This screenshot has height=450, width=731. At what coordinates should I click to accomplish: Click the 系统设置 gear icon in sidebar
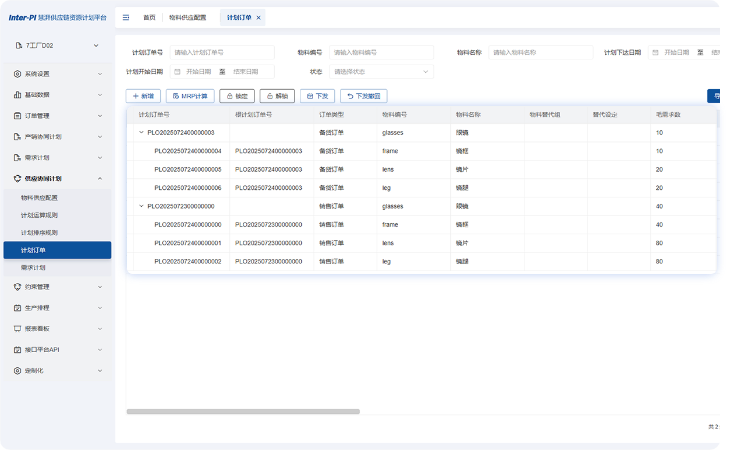[17, 74]
